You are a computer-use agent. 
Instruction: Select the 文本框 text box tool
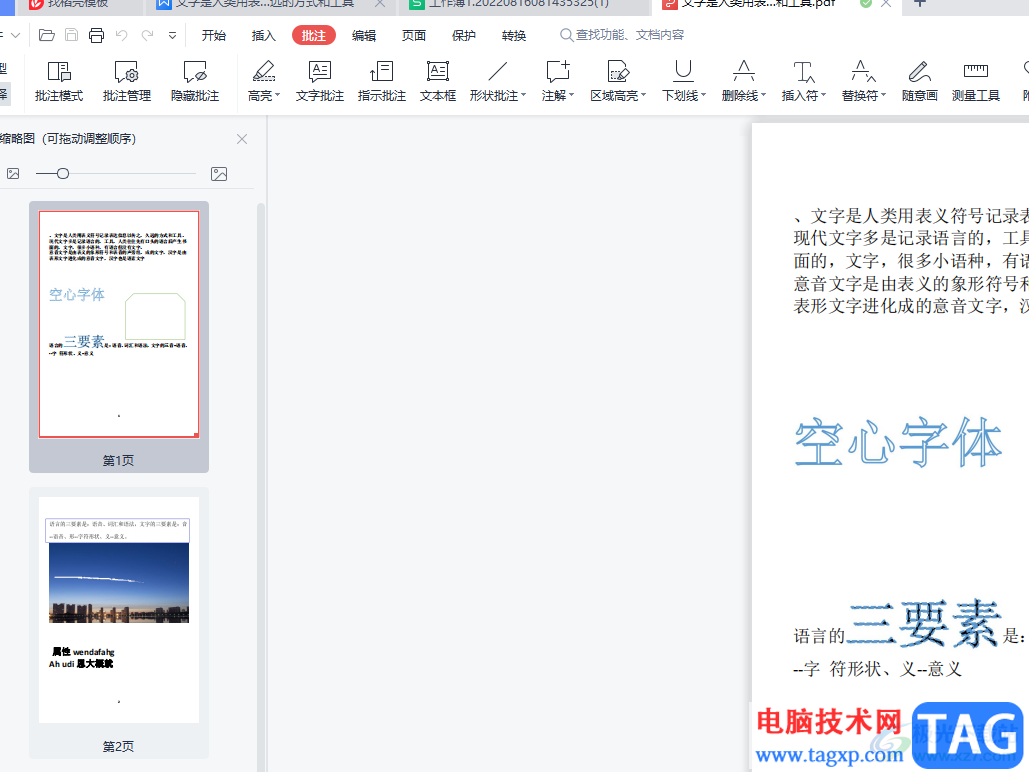pyautogui.click(x=438, y=81)
